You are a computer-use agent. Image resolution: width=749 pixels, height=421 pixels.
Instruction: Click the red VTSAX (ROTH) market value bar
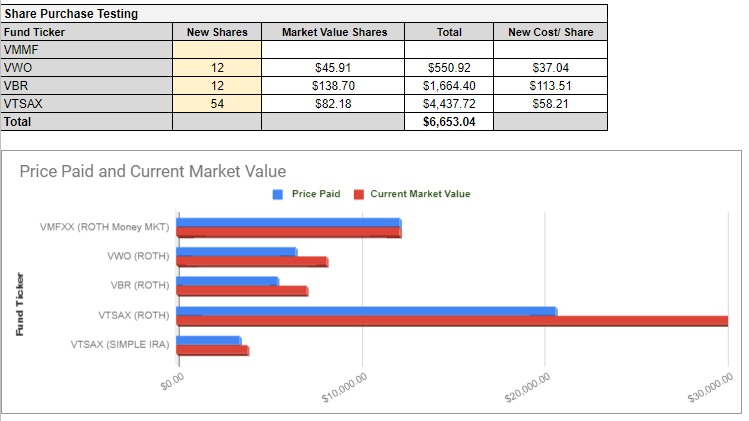pyautogui.click(x=450, y=321)
